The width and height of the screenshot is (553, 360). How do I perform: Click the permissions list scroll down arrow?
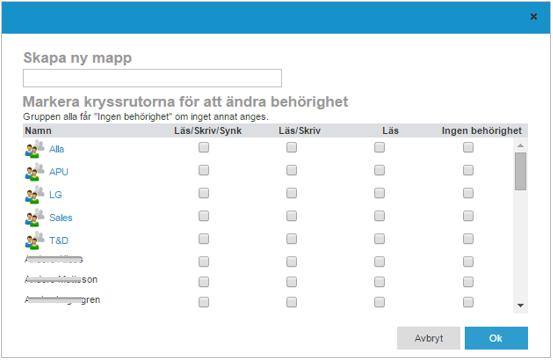click(x=521, y=306)
